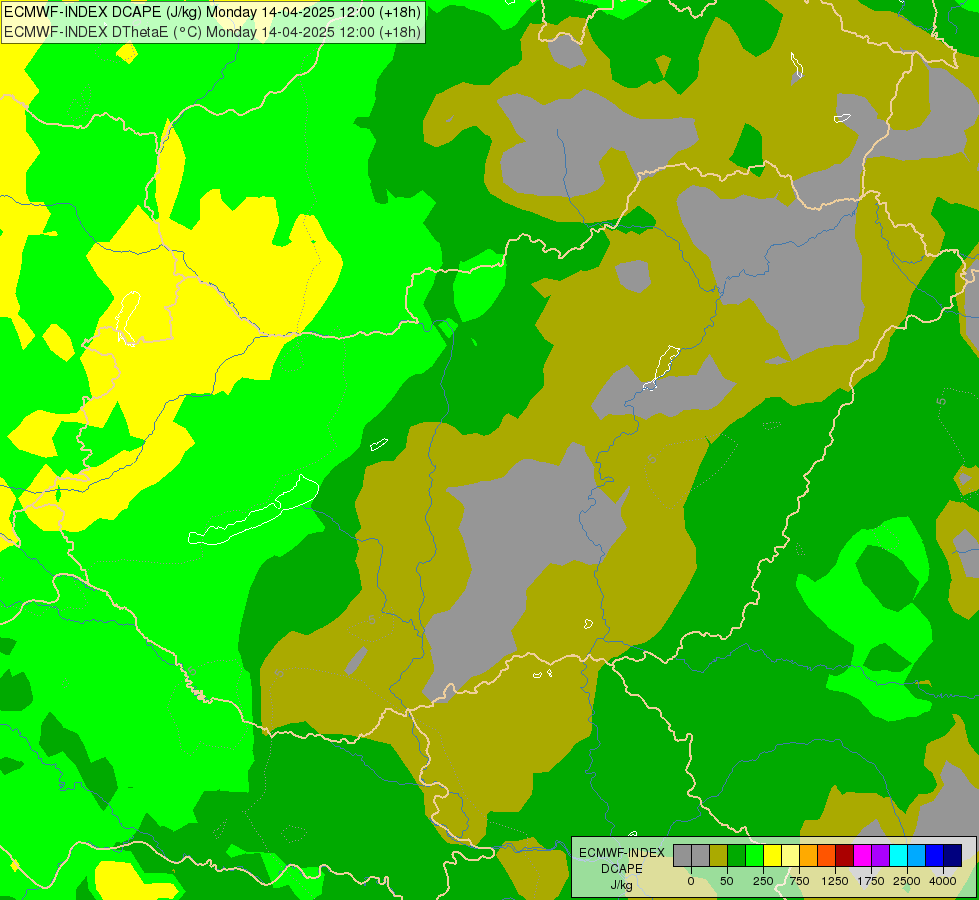Click the olive swatch in the DCAPE legend
Screen dimensions: 979x900
[x=719, y=855]
